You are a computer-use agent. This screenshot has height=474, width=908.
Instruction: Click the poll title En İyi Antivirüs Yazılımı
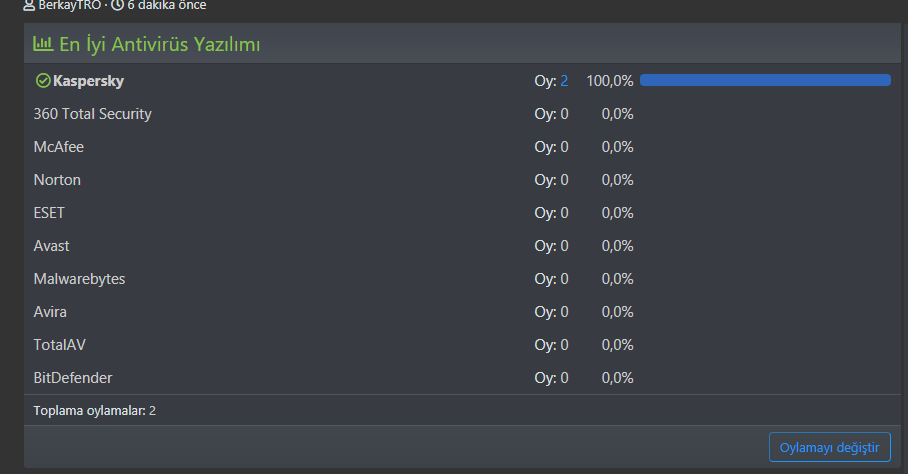(x=160, y=44)
